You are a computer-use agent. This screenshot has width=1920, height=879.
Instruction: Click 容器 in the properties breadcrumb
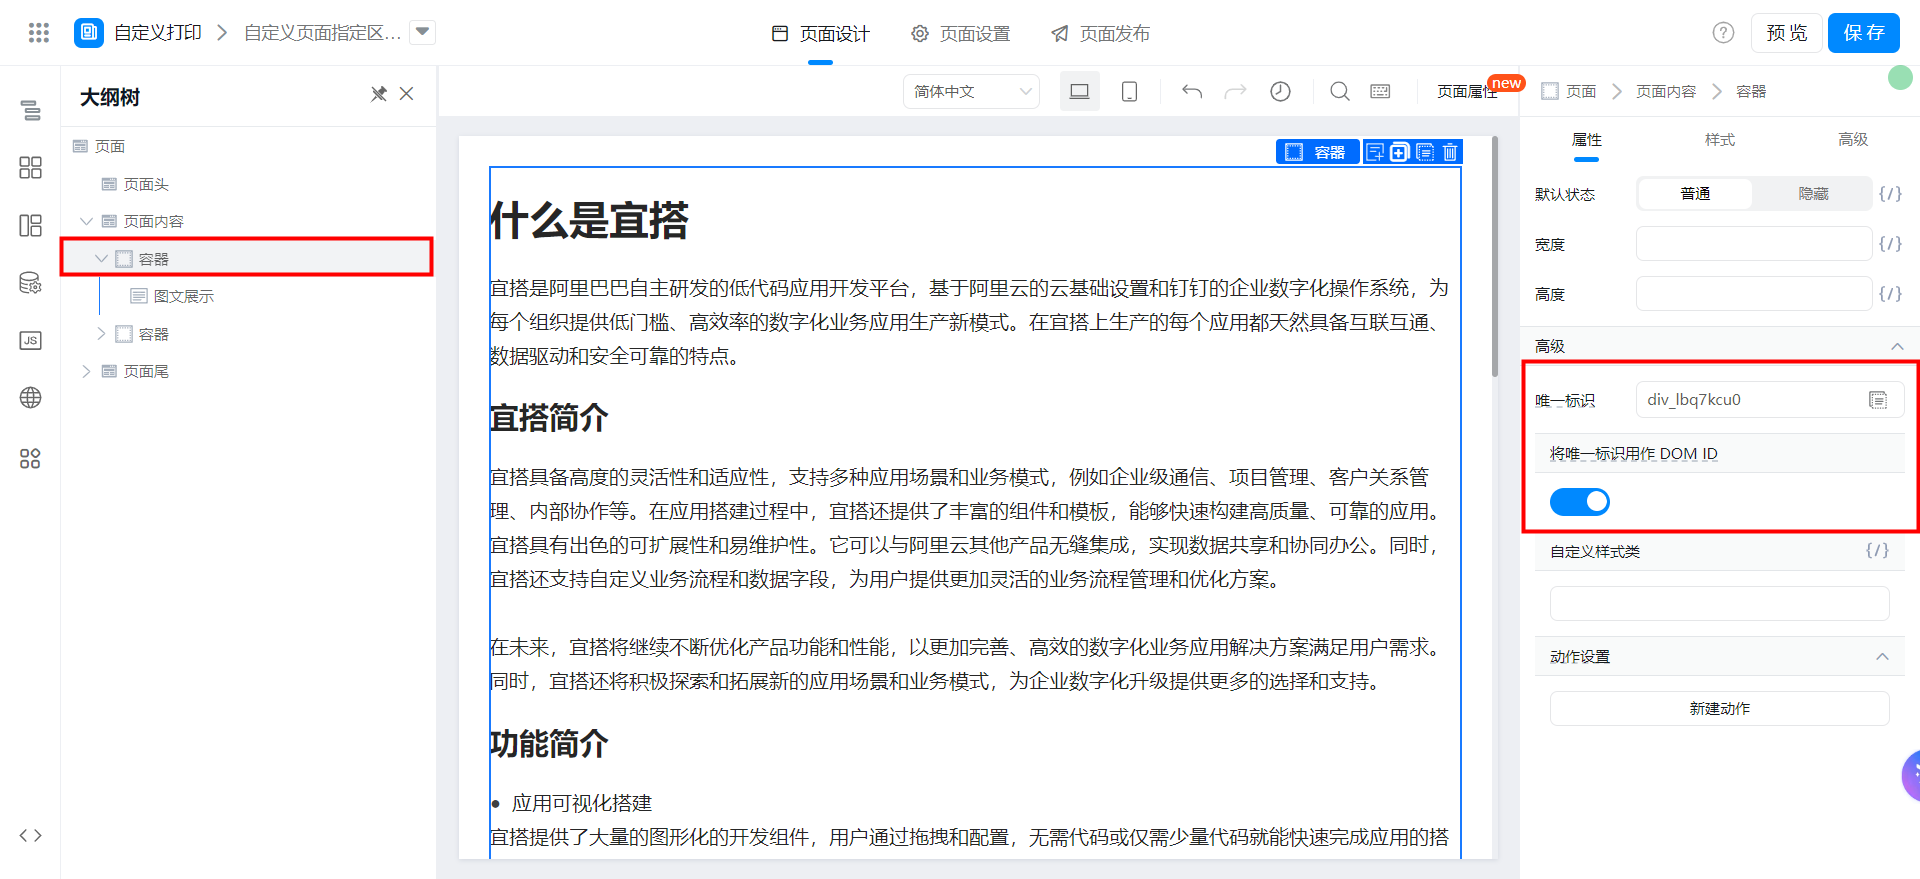click(1751, 91)
